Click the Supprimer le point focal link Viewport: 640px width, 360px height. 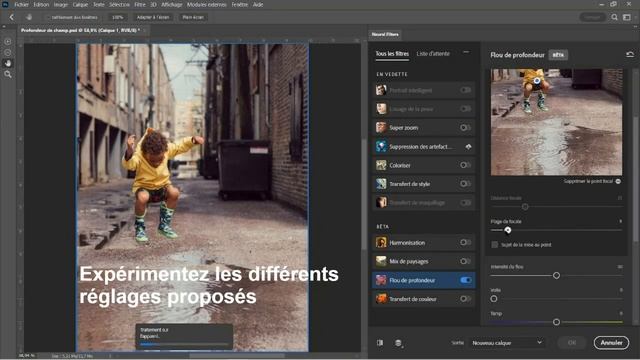coord(588,181)
